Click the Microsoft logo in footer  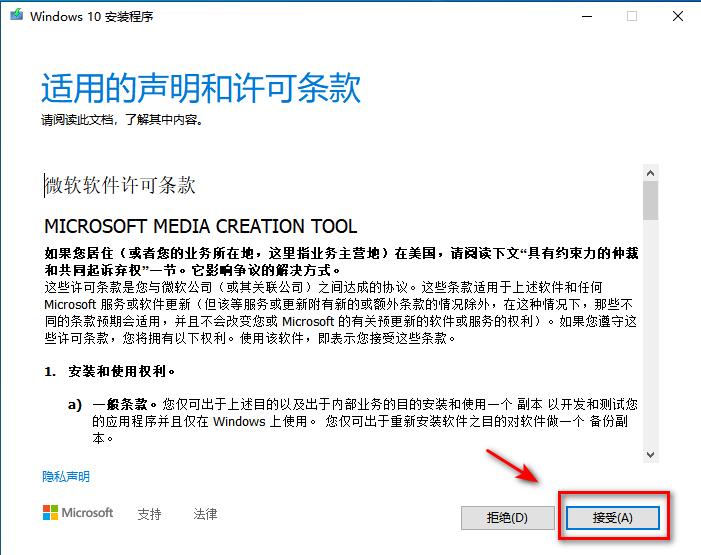[x=78, y=513]
